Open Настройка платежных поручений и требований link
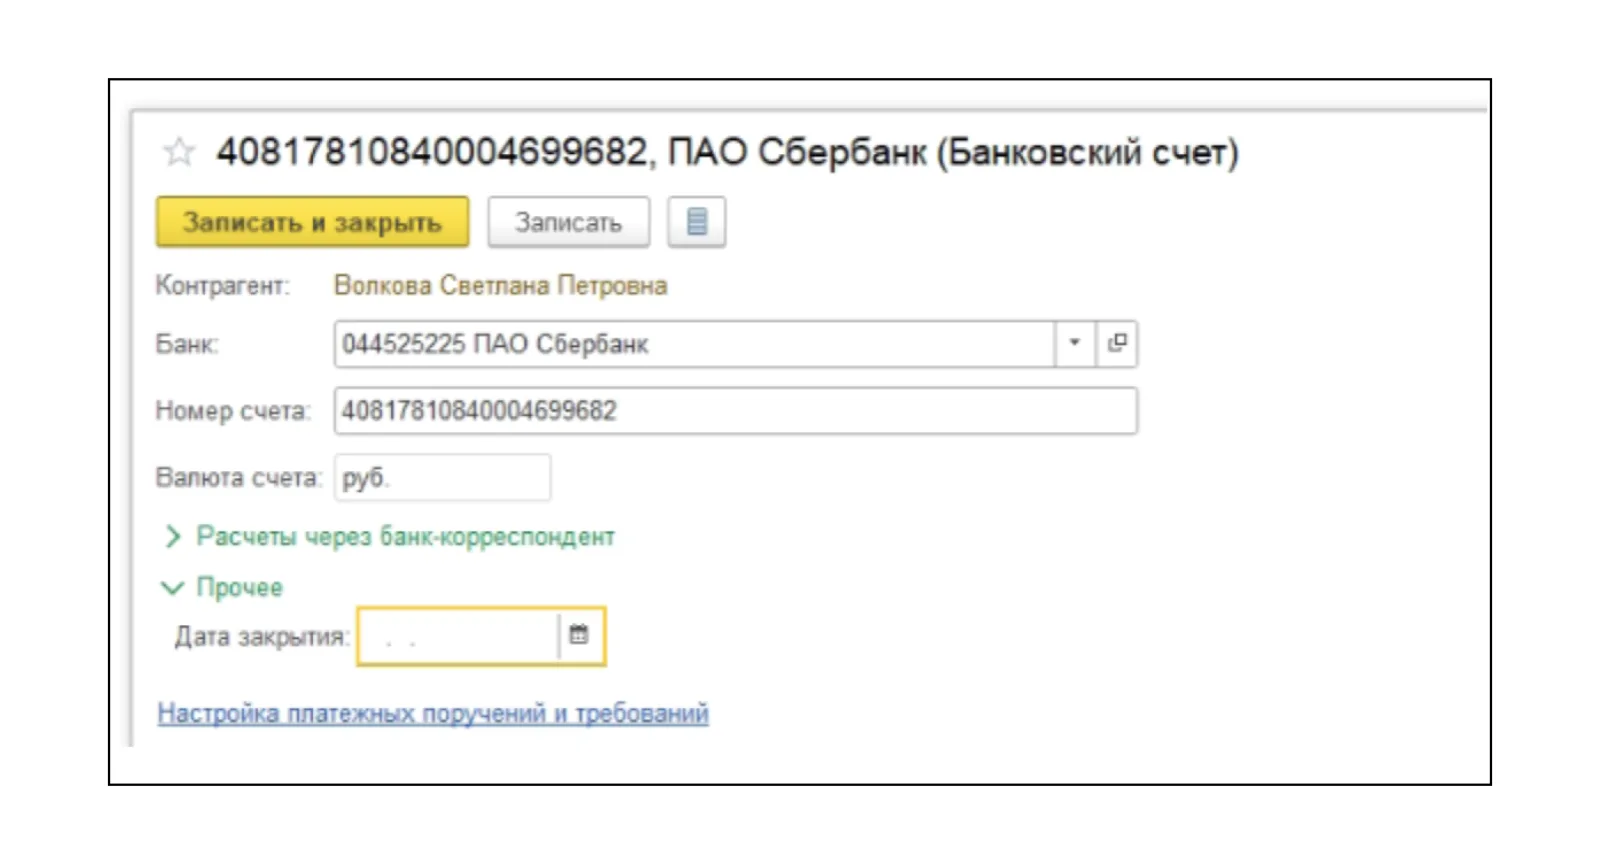 click(x=433, y=713)
